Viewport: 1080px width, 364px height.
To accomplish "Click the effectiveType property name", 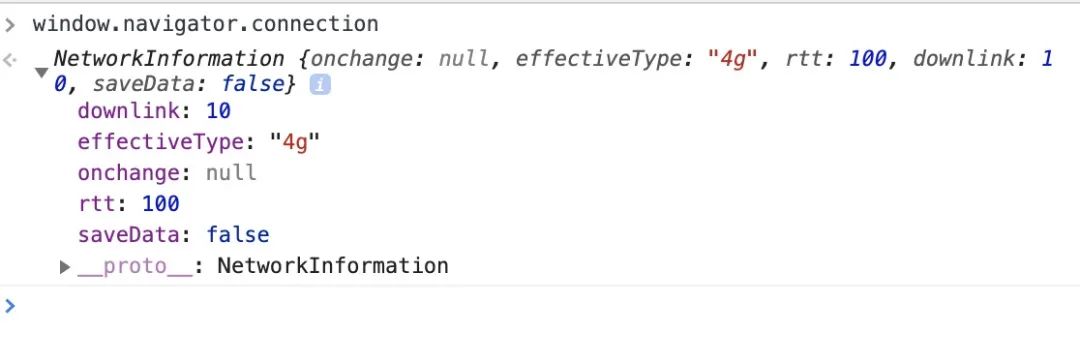I will click(x=160, y=142).
